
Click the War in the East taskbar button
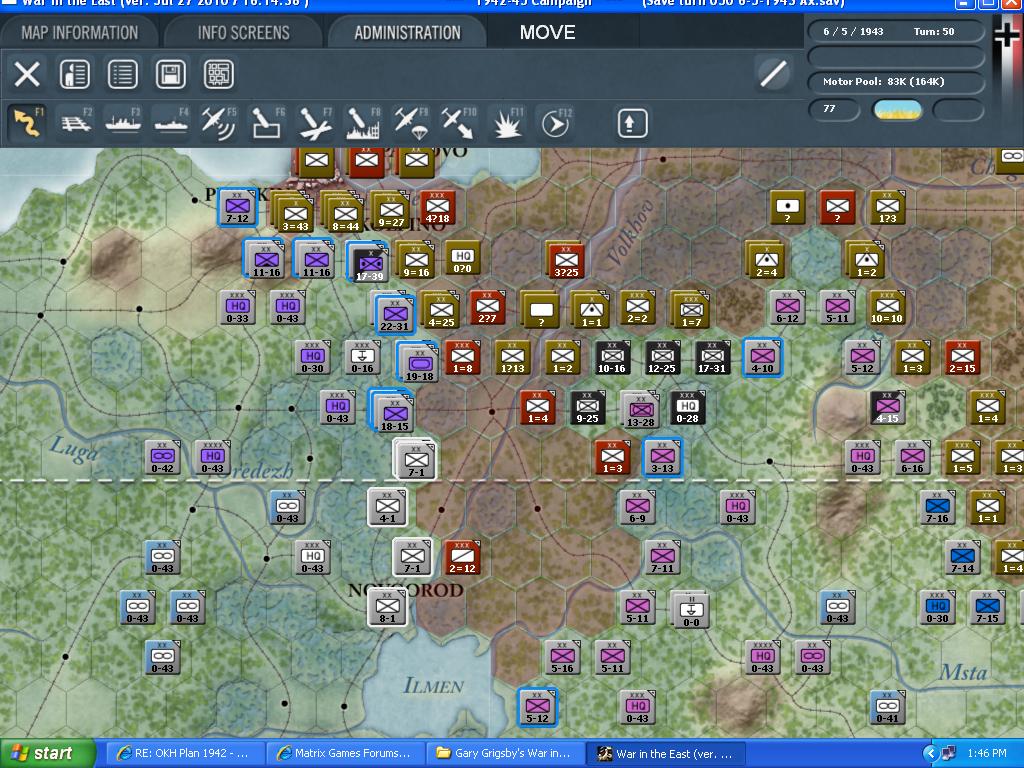tap(665, 753)
